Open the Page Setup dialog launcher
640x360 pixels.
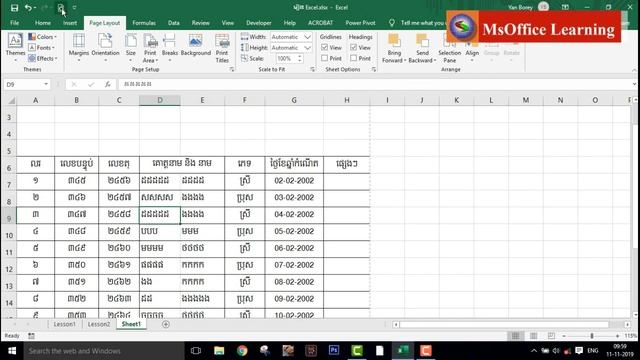pos(232,70)
